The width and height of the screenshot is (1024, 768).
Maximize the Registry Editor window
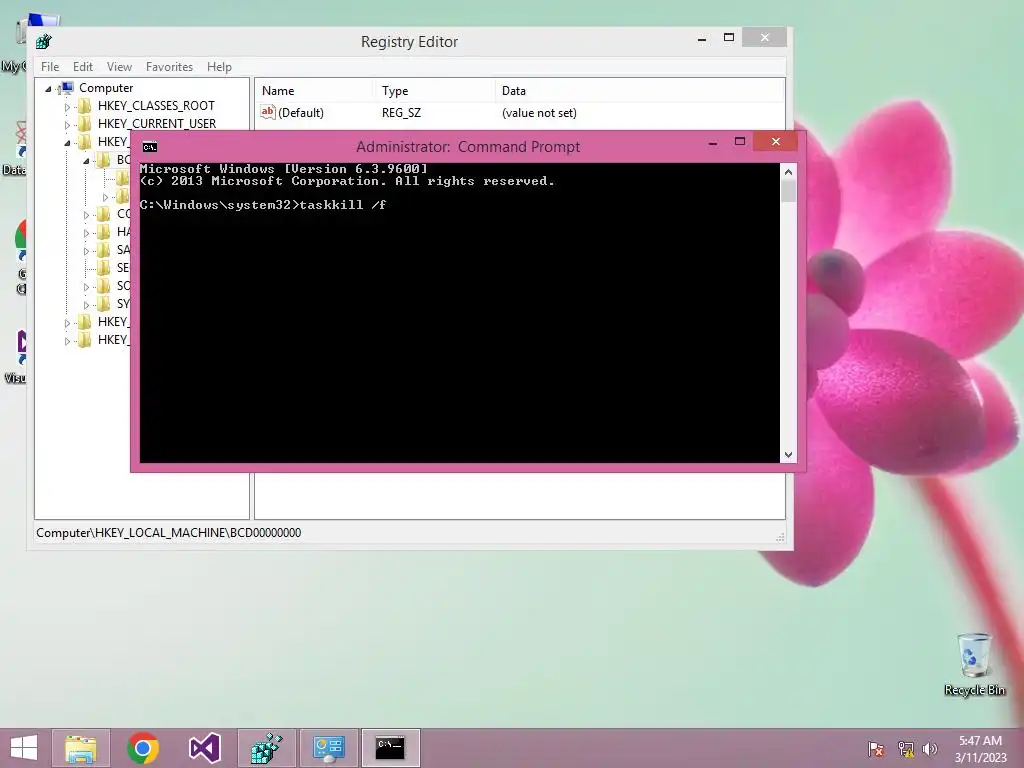729,38
